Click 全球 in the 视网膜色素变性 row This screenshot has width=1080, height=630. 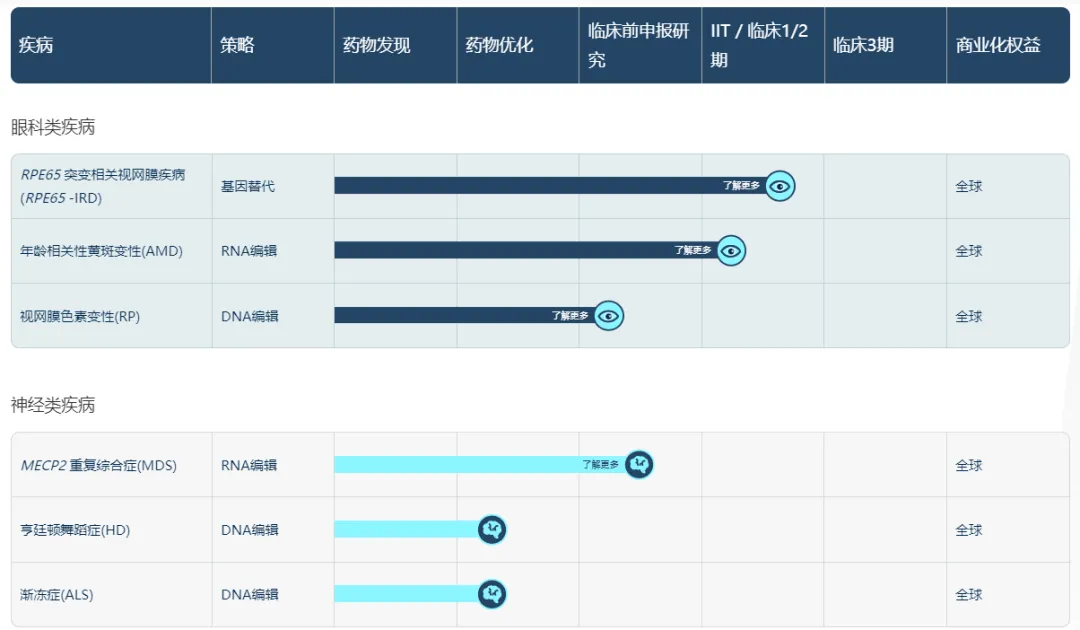tap(968, 316)
